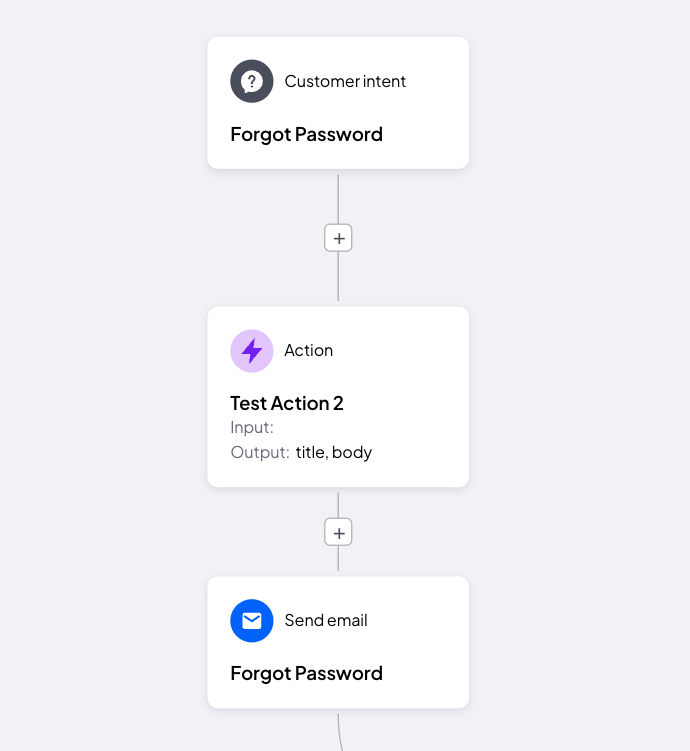Click the connector line above the first plus button

pos(338,199)
